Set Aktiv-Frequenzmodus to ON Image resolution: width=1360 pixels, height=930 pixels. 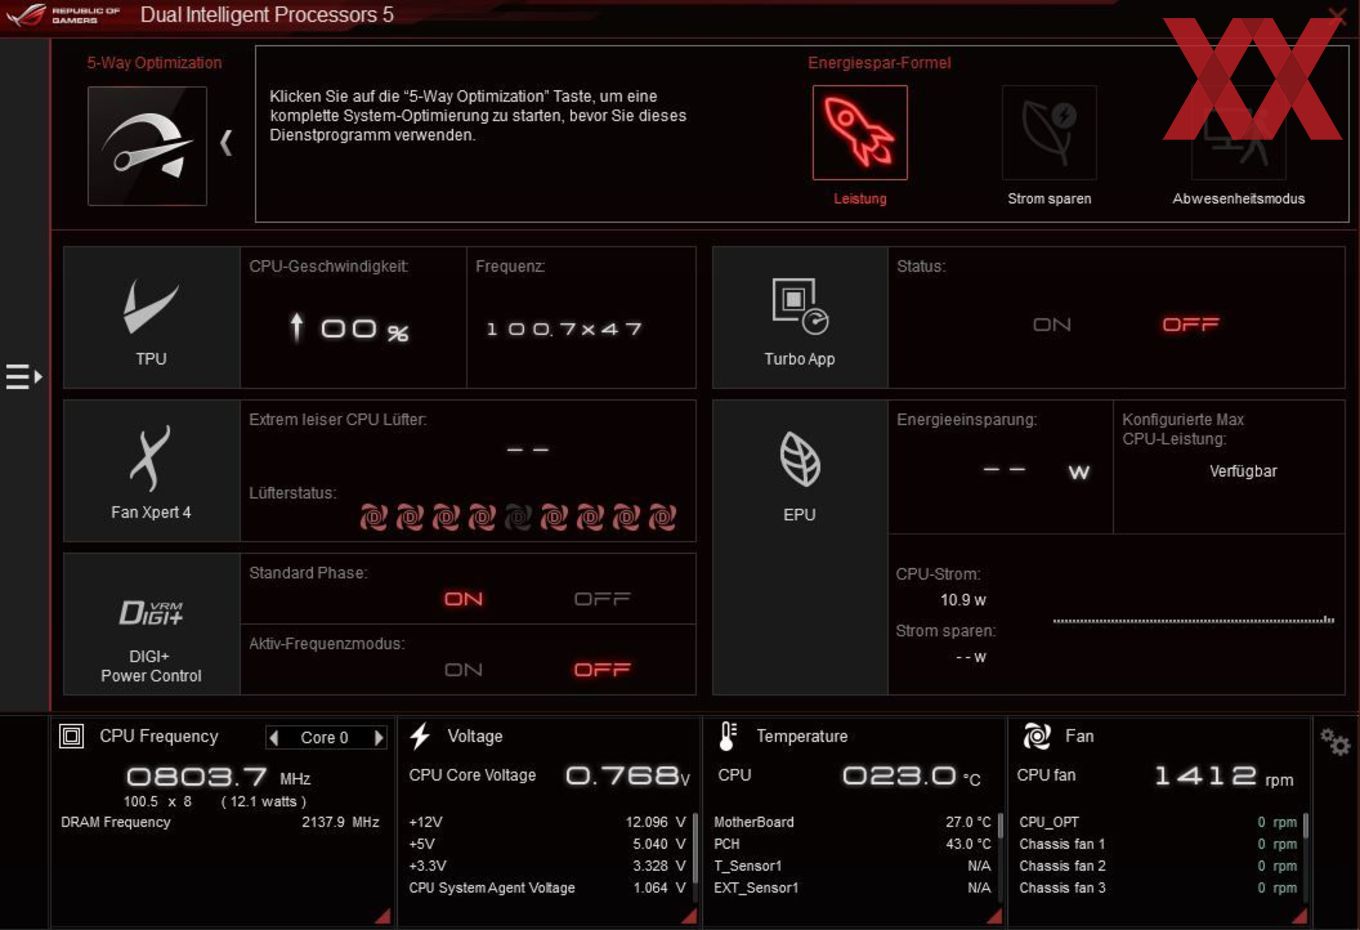[464, 670]
